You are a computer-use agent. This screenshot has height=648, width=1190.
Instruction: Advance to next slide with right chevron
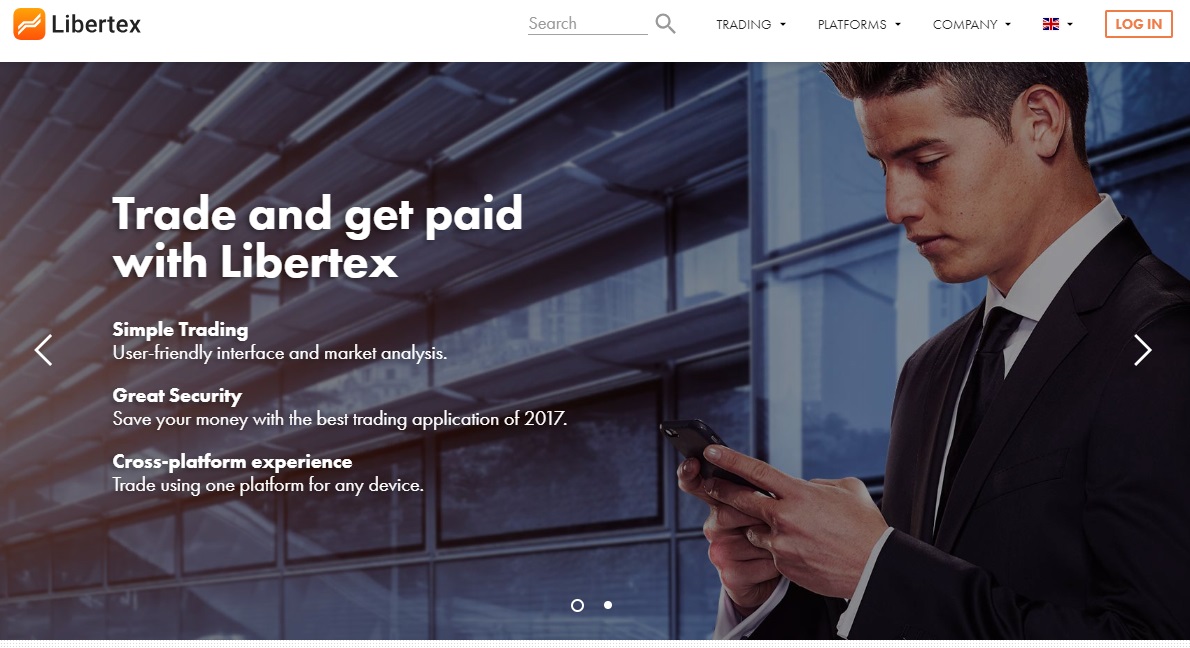[x=1142, y=350]
